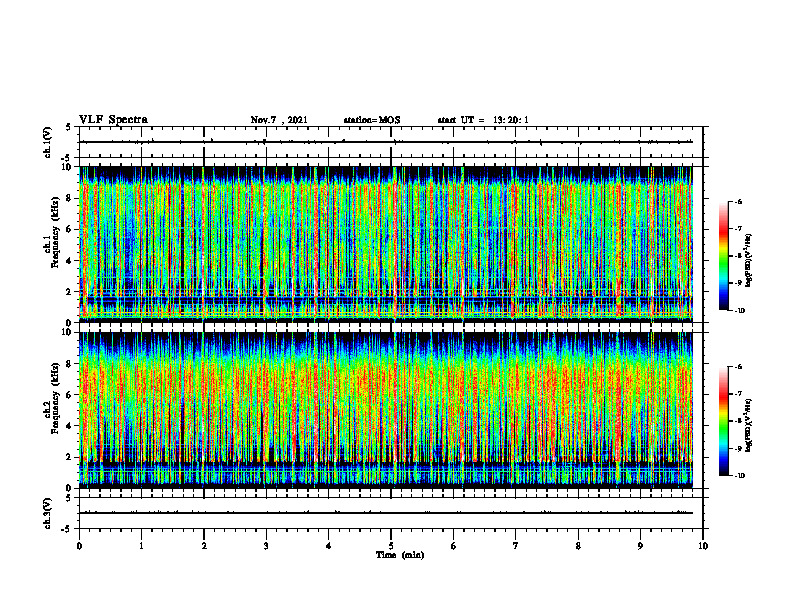Click the ch.1 voltage waveform trace panel
The image size is (792, 612).
(x=391, y=142)
